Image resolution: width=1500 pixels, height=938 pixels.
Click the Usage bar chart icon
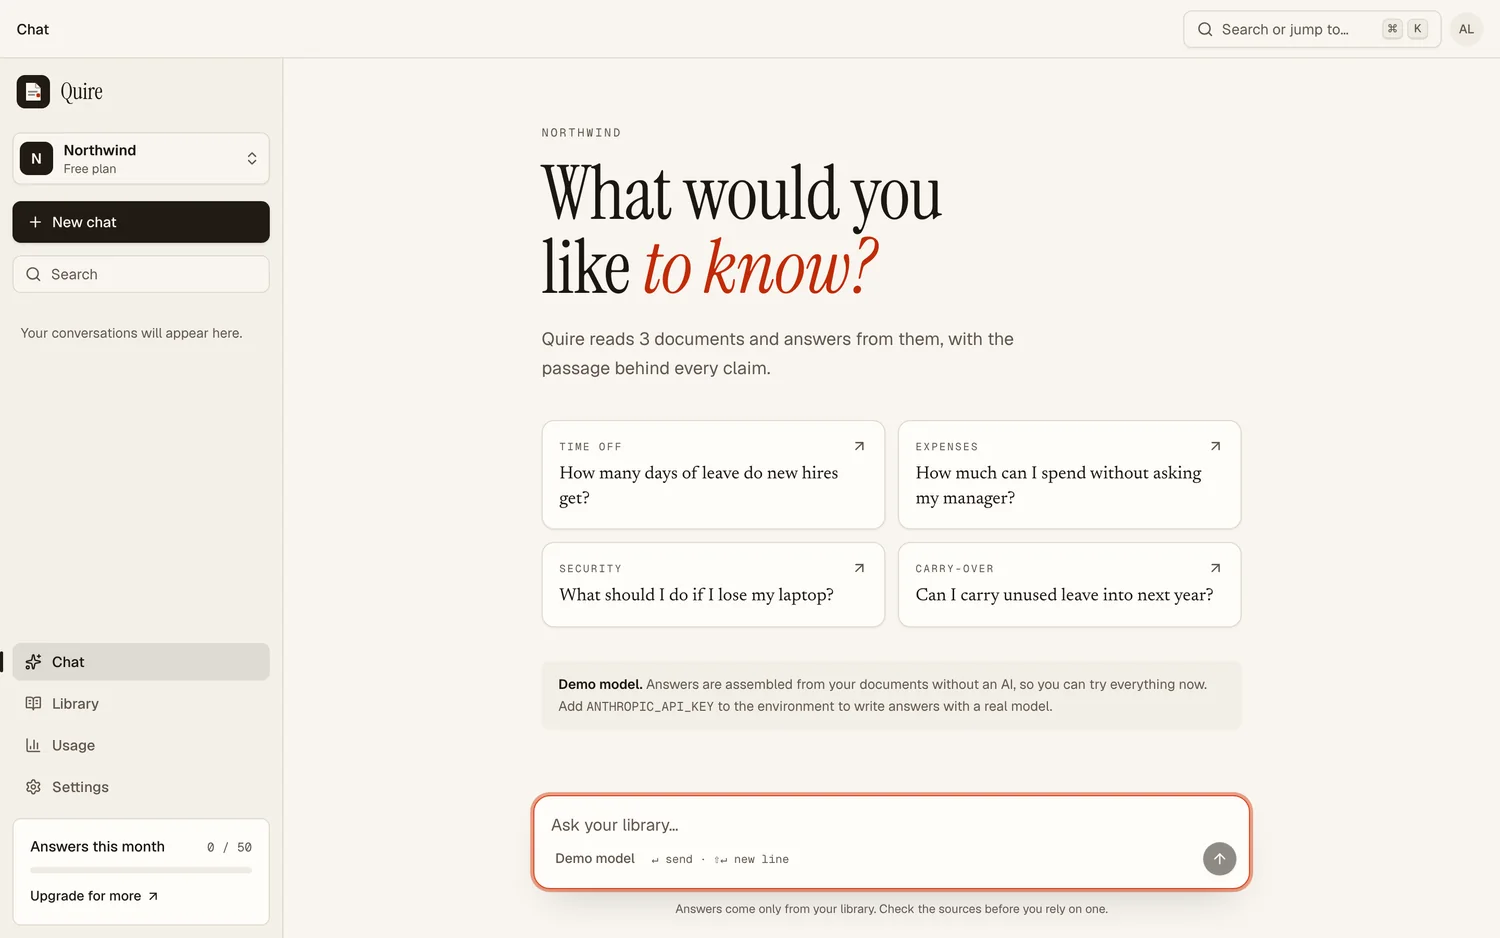[x=33, y=746]
